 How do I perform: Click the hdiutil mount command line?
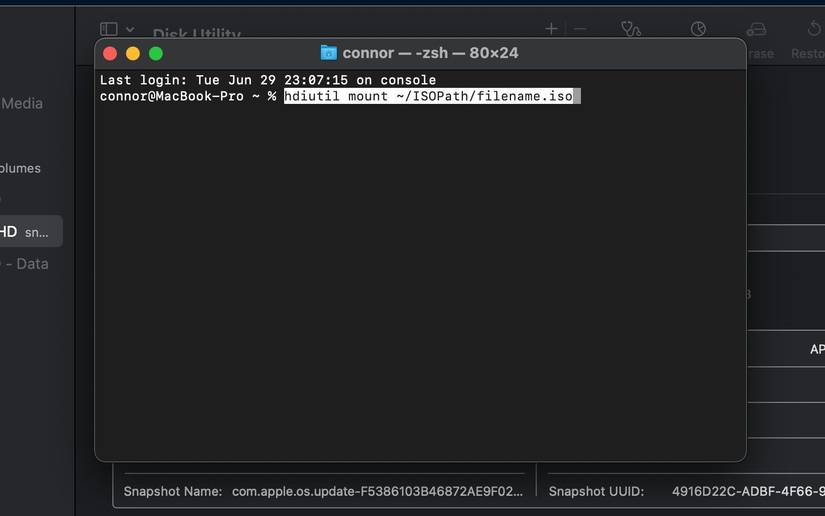pyautogui.click(x=428, y=96)
